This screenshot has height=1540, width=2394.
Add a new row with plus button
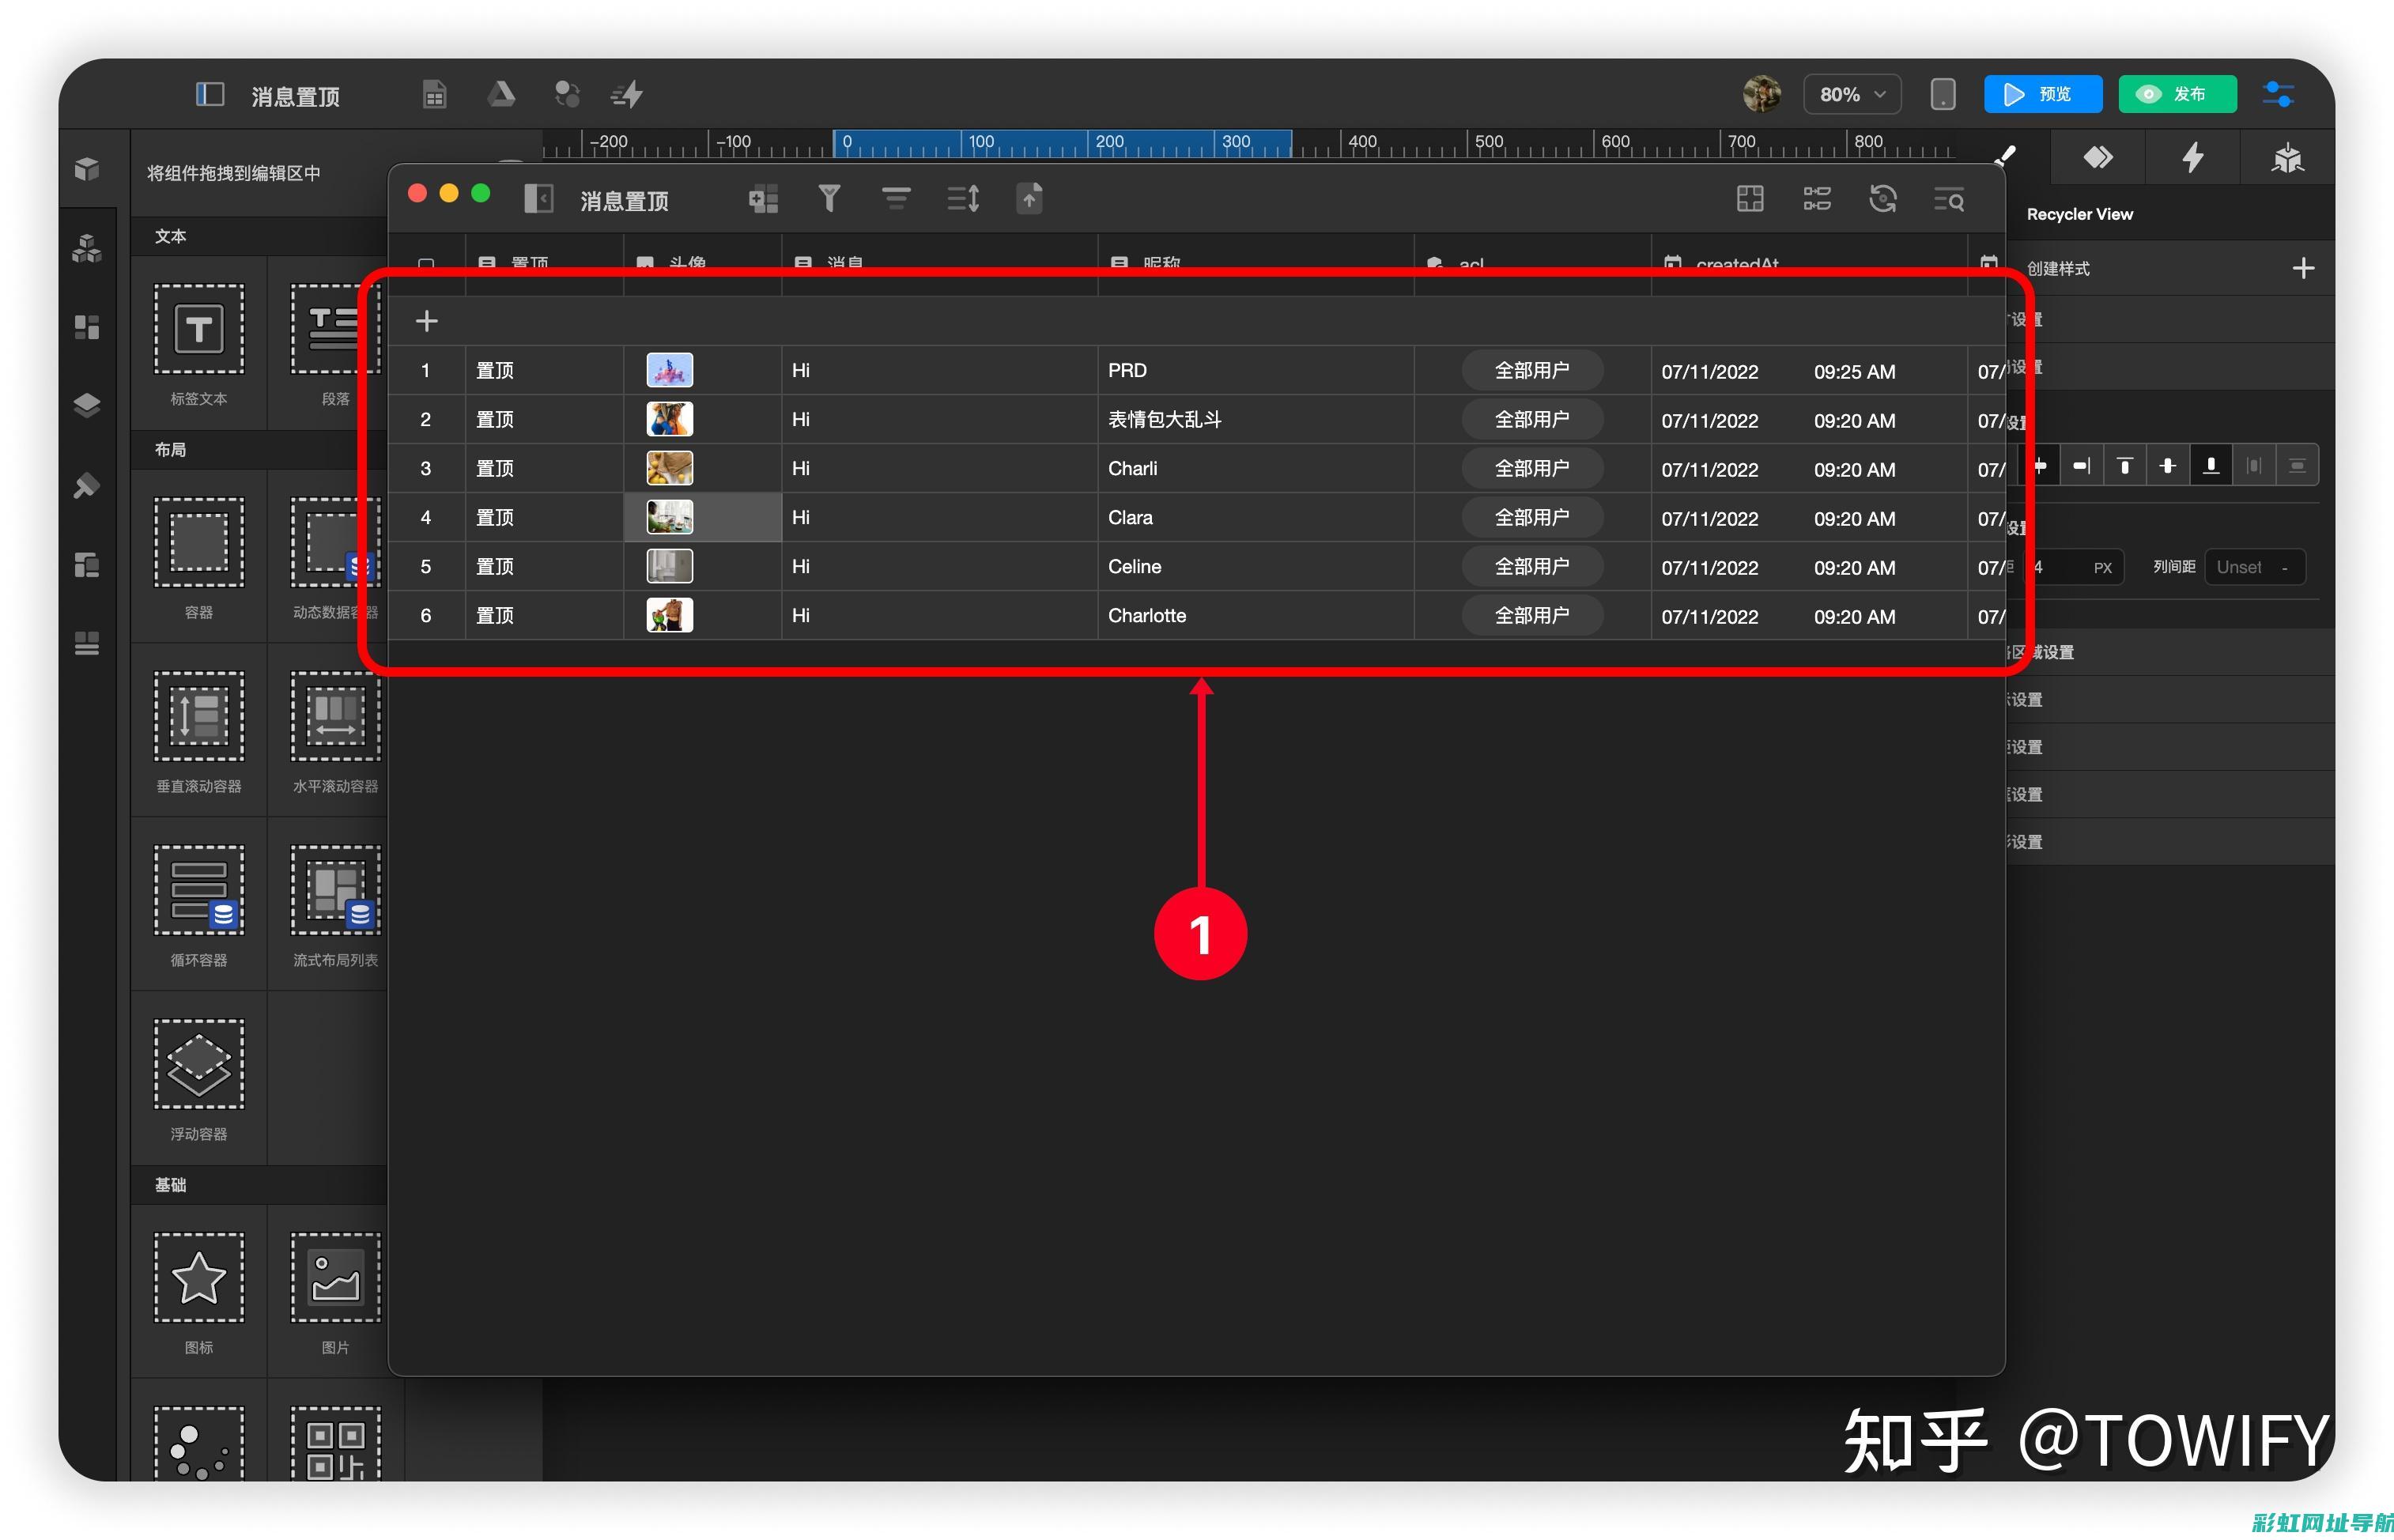tap(426, 321)
